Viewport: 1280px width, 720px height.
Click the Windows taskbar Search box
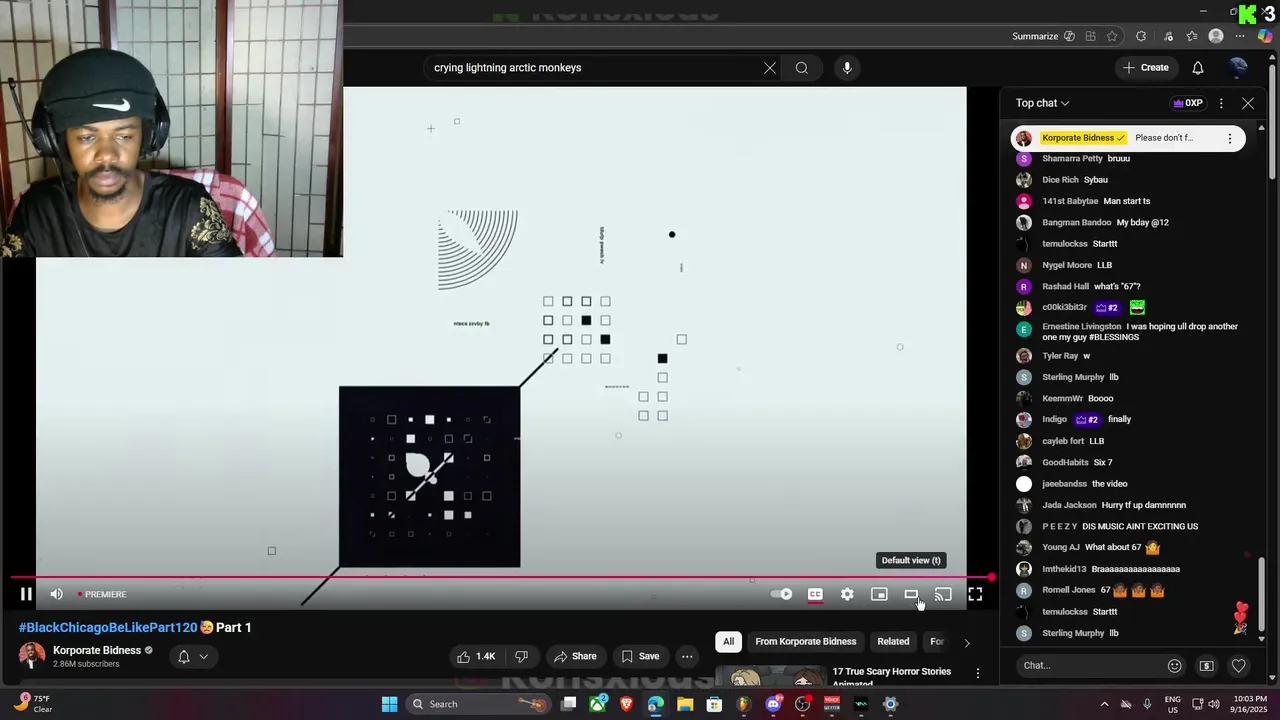click(479, 704)
